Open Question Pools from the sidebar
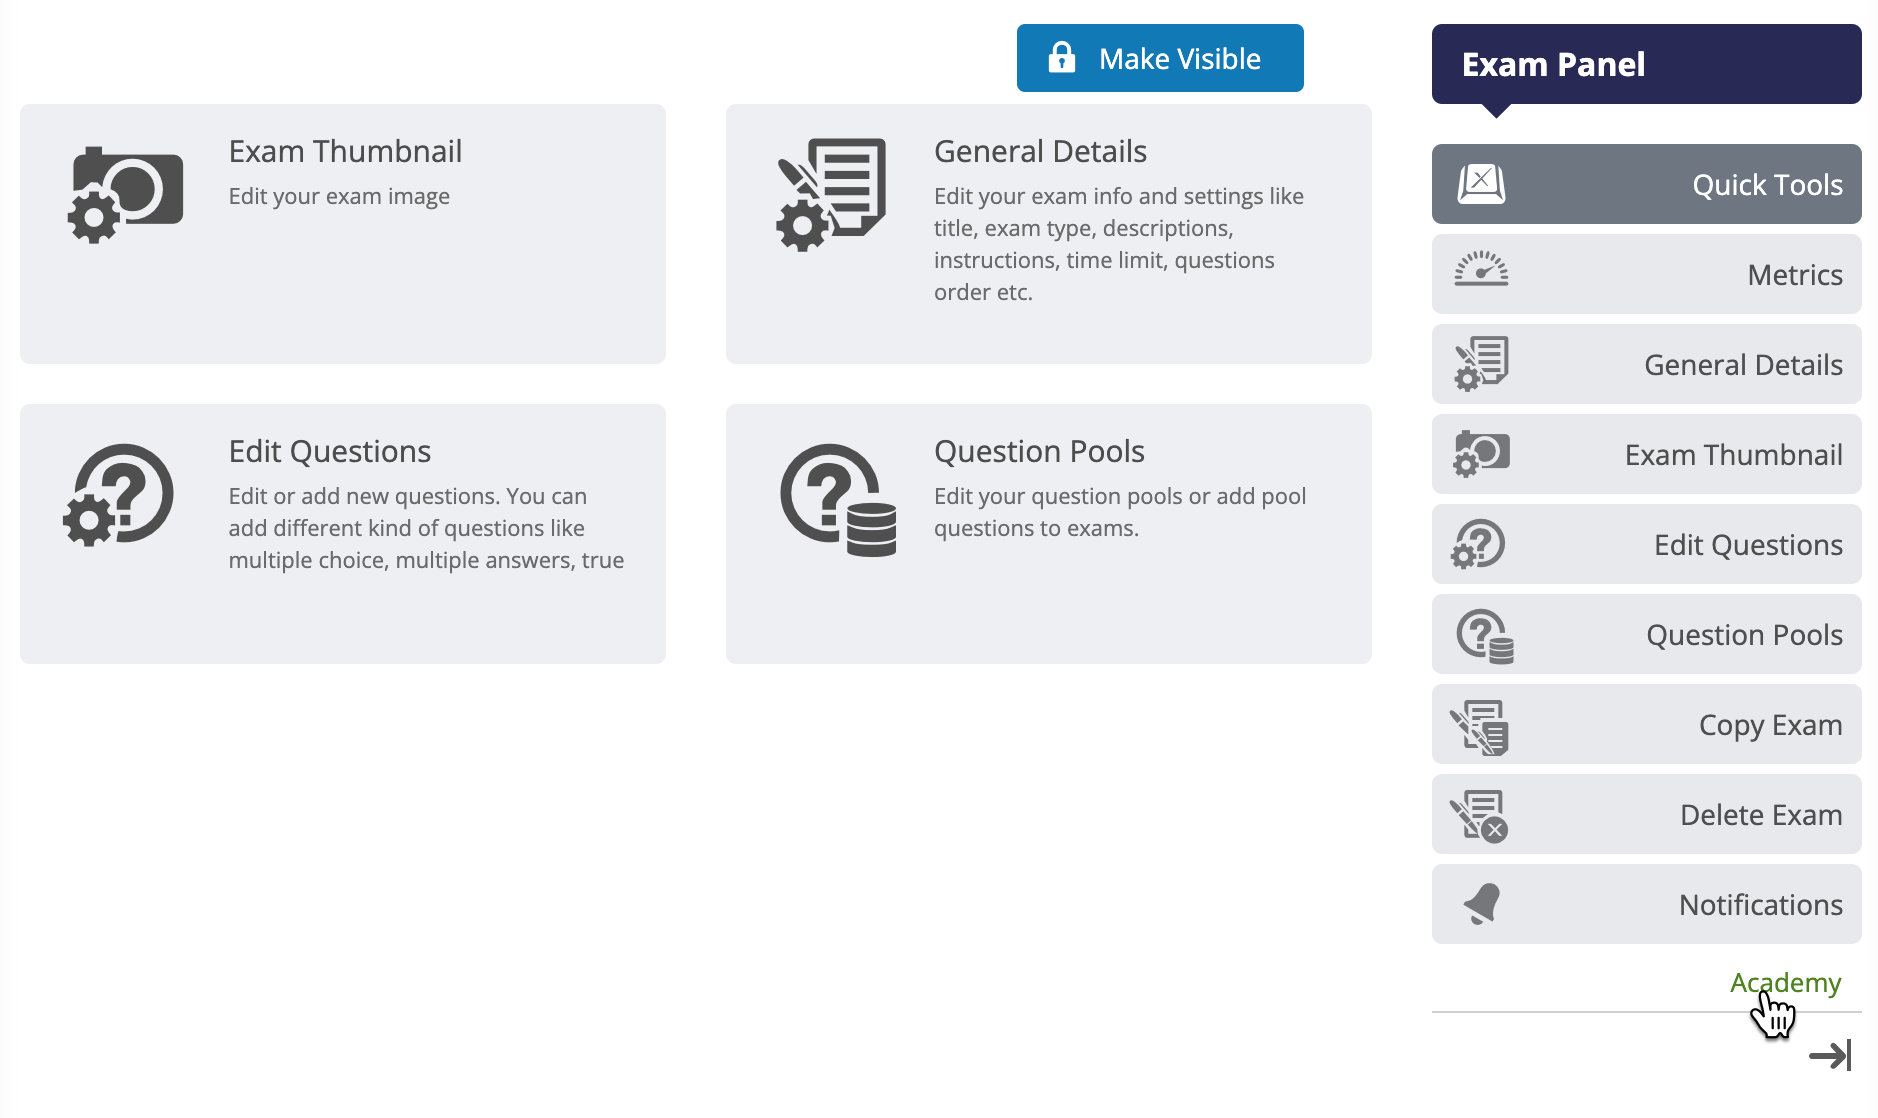This screenshot has width=1878, height=1118. pos(1646,634)
